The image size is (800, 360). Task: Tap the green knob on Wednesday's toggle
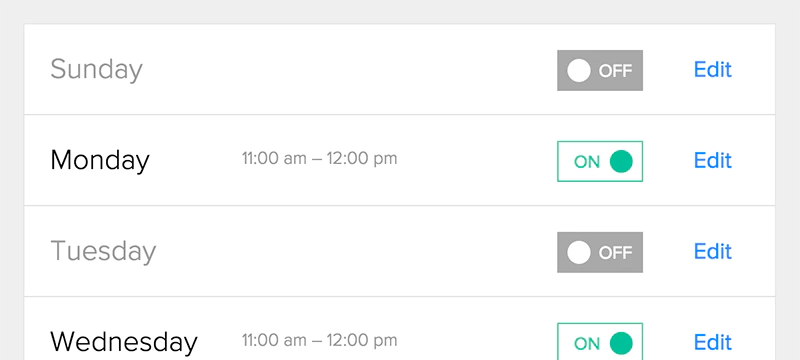(621, 343)
